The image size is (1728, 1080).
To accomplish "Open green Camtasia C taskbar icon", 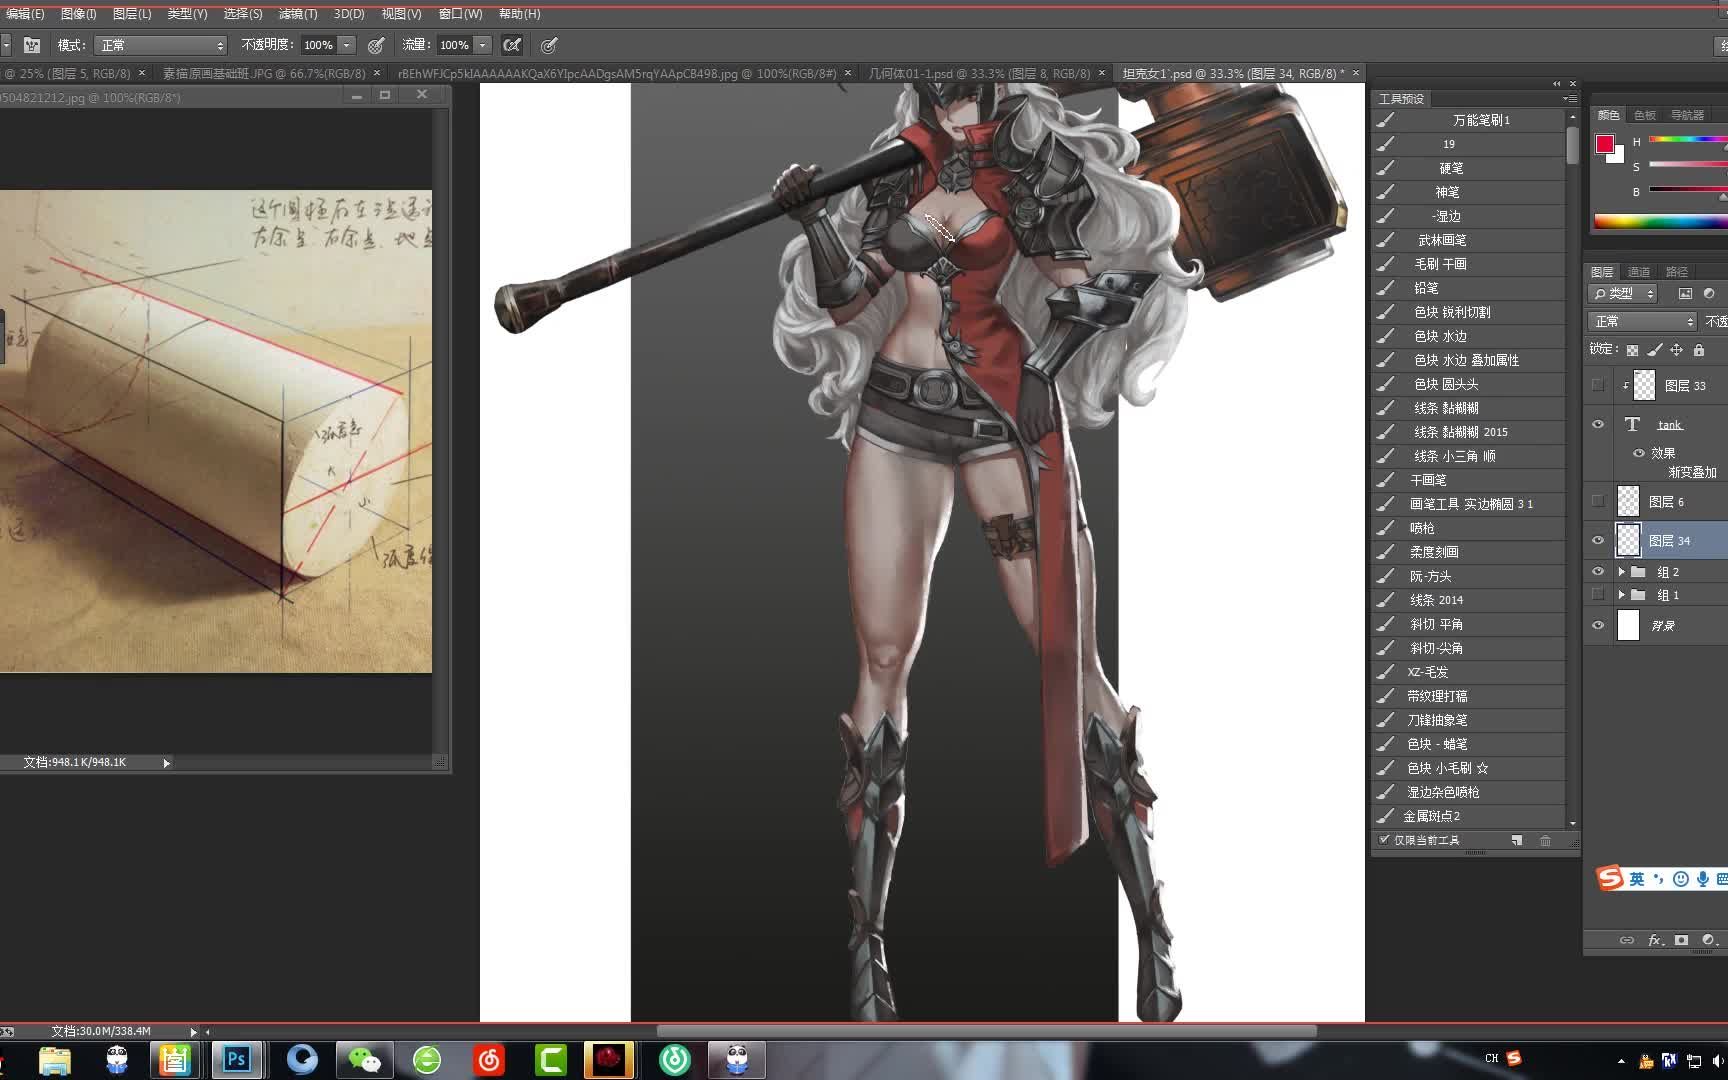I will [x=551, y=1059].
